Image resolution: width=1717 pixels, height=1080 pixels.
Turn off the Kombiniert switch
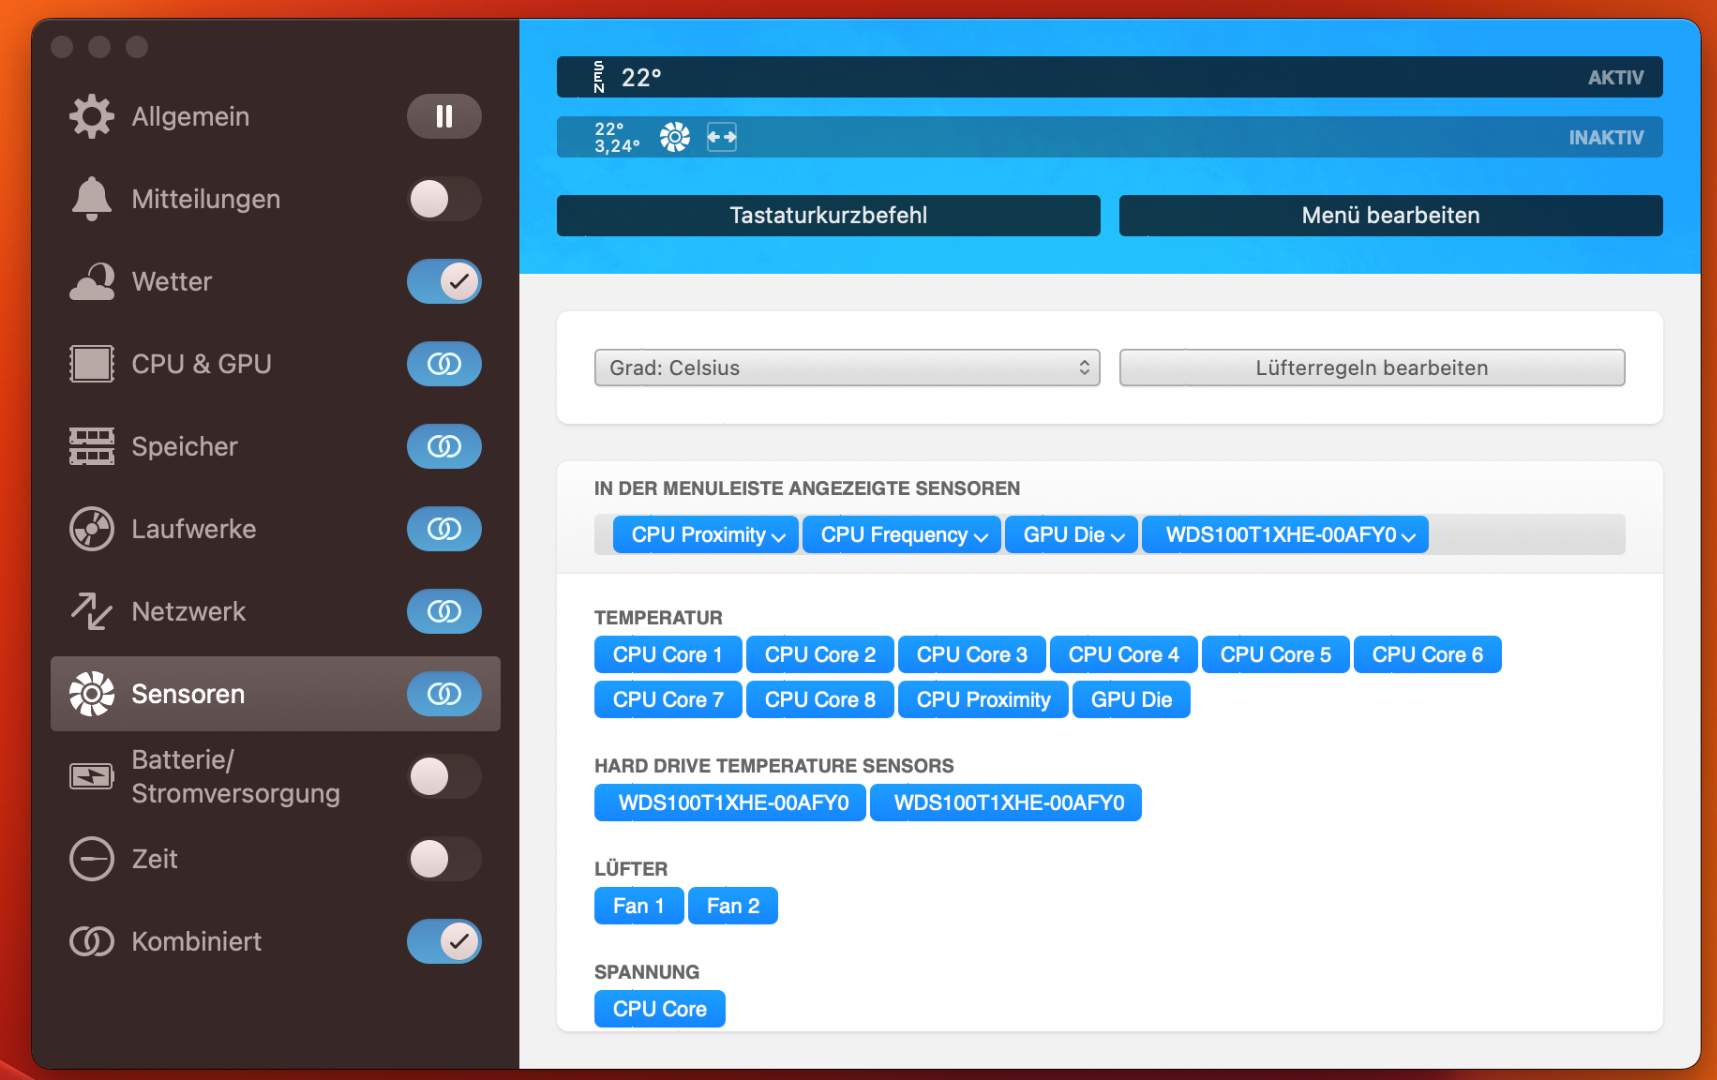444,941
